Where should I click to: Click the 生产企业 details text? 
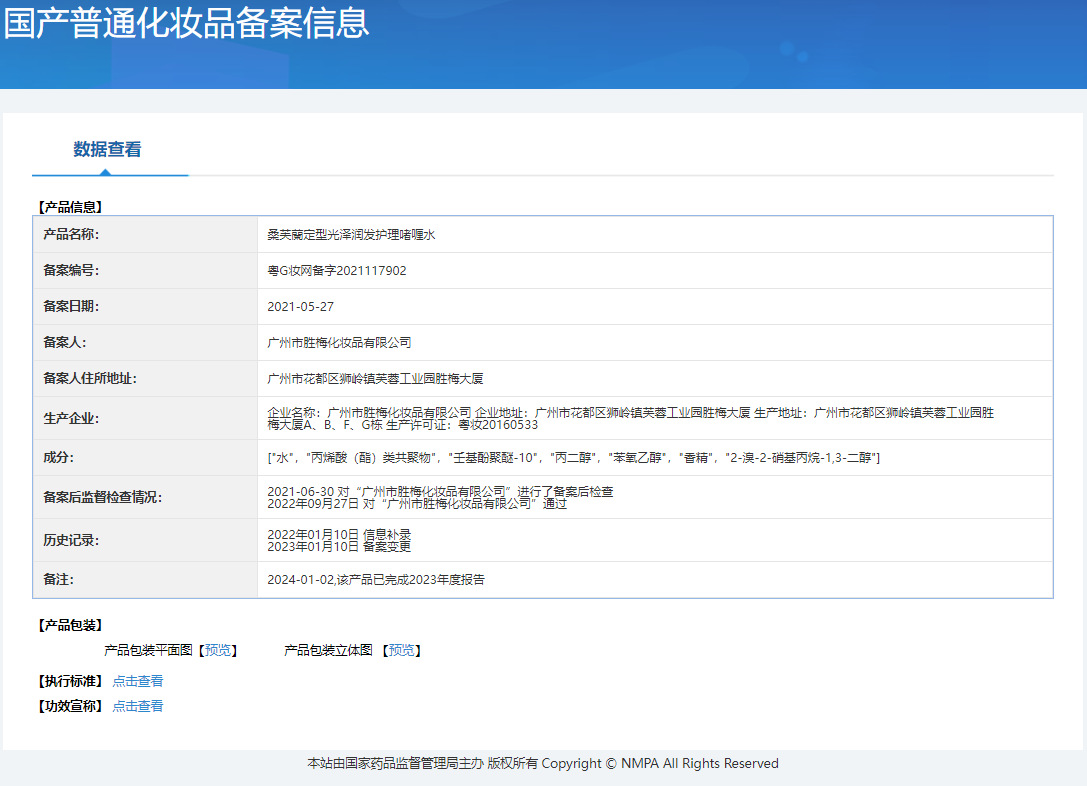tap(630, 419)
